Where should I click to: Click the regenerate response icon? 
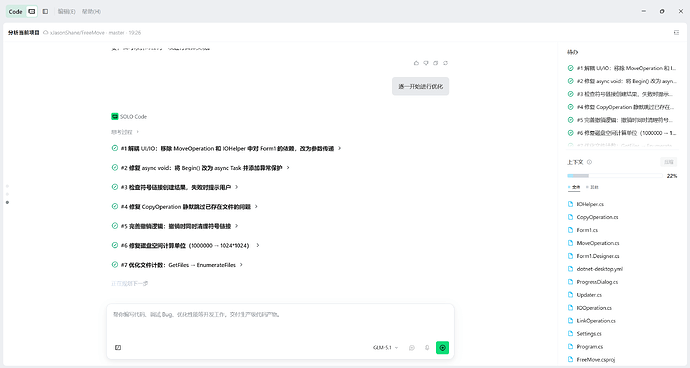click(x=445, y=63)
